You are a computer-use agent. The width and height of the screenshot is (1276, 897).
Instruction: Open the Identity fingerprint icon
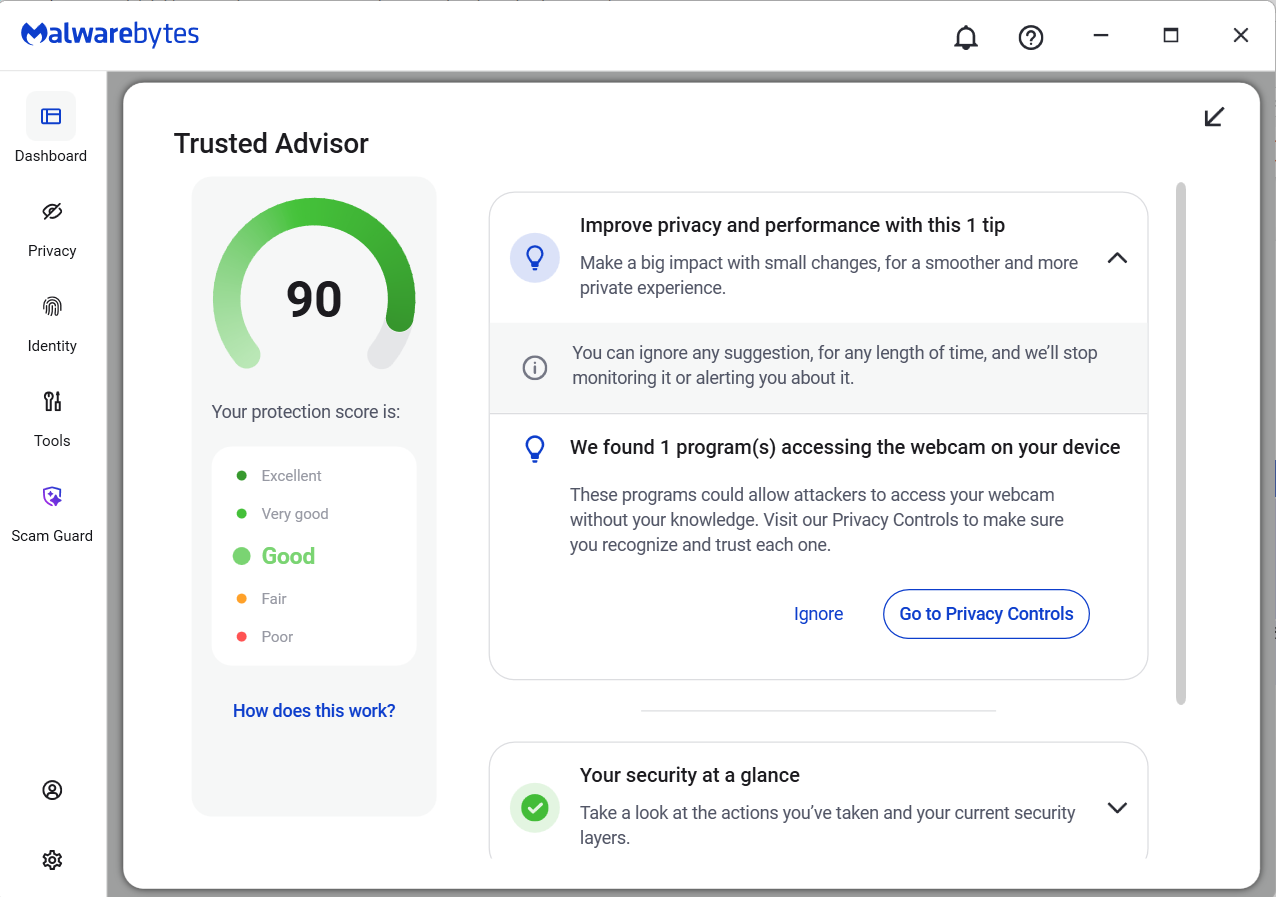coord(52,306)
